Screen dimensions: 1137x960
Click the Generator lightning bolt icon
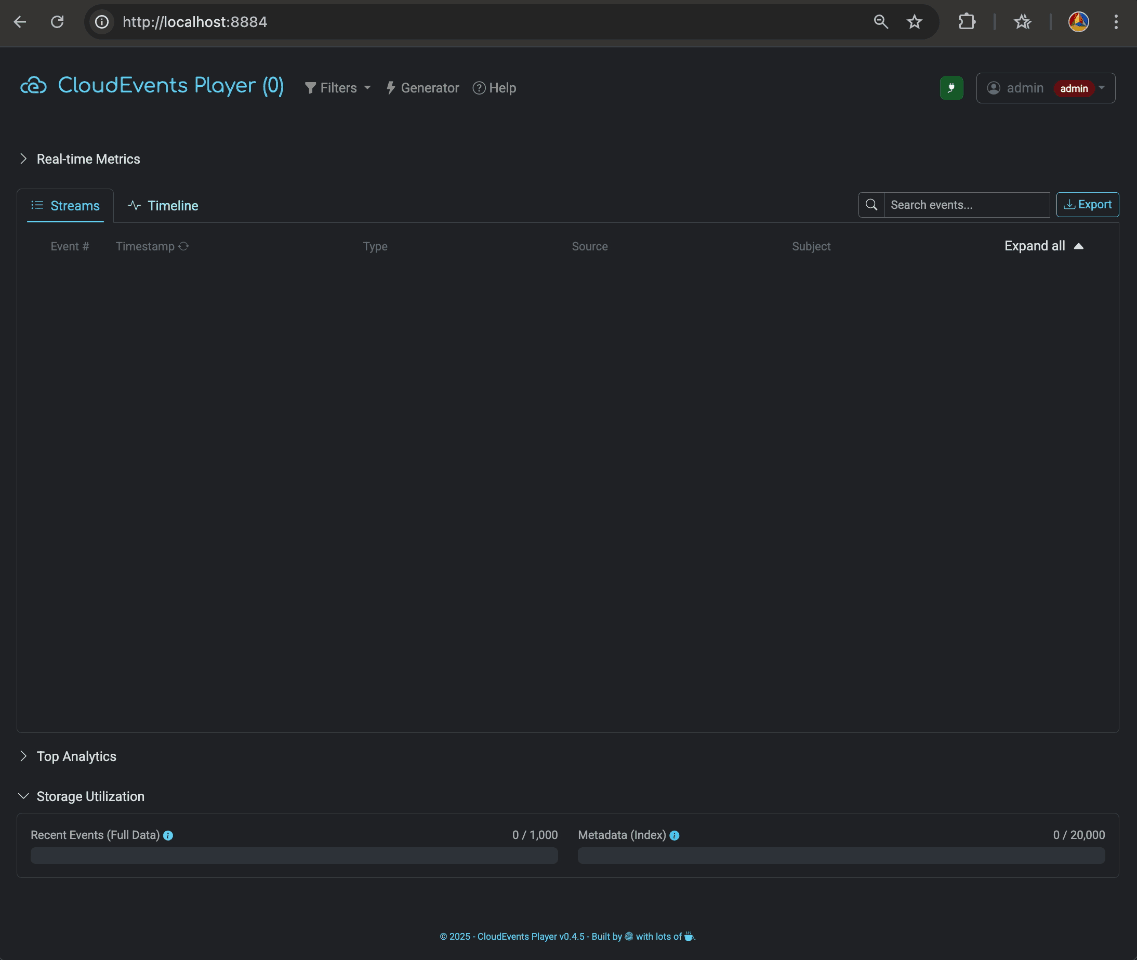pyautogui.click(x=390, y=88)
